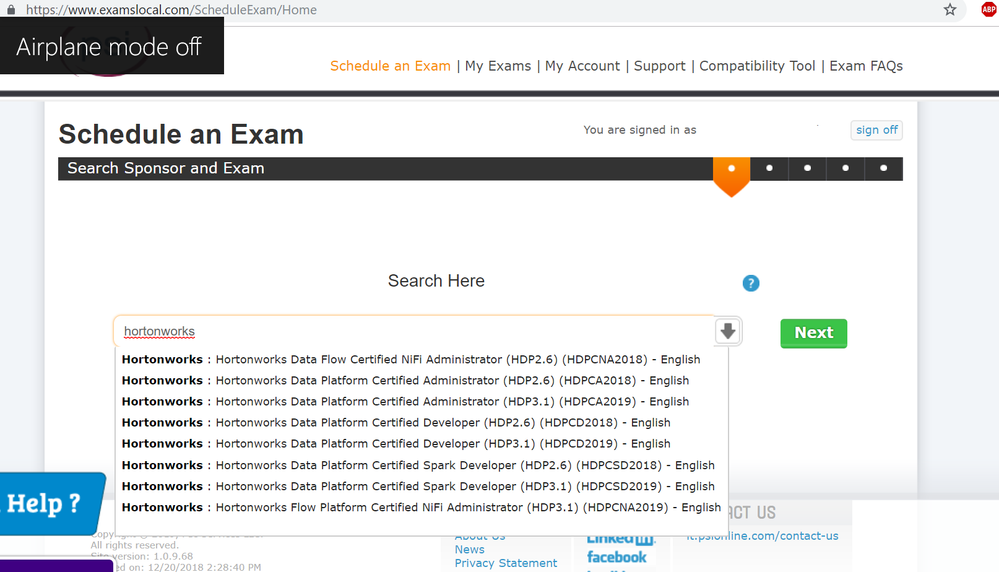
Task: Open the Exam FAQs page
Action: coord(866,66)
